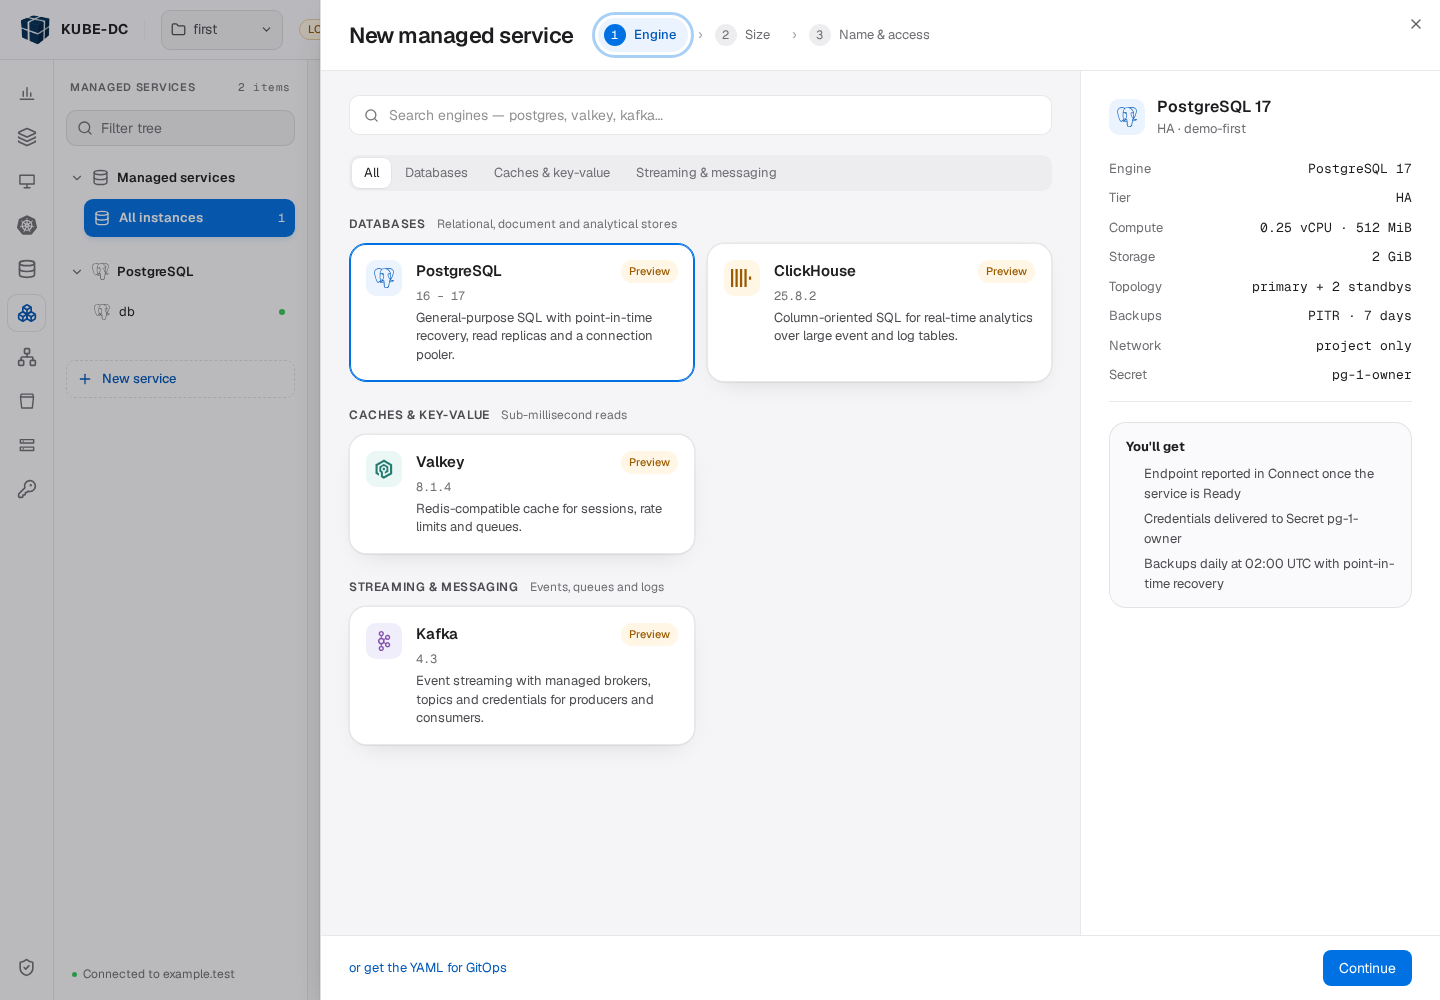Switch to the Databases tab
Image resolution: width=1440 pixels, height=1000 pixels.
[436, 173]
